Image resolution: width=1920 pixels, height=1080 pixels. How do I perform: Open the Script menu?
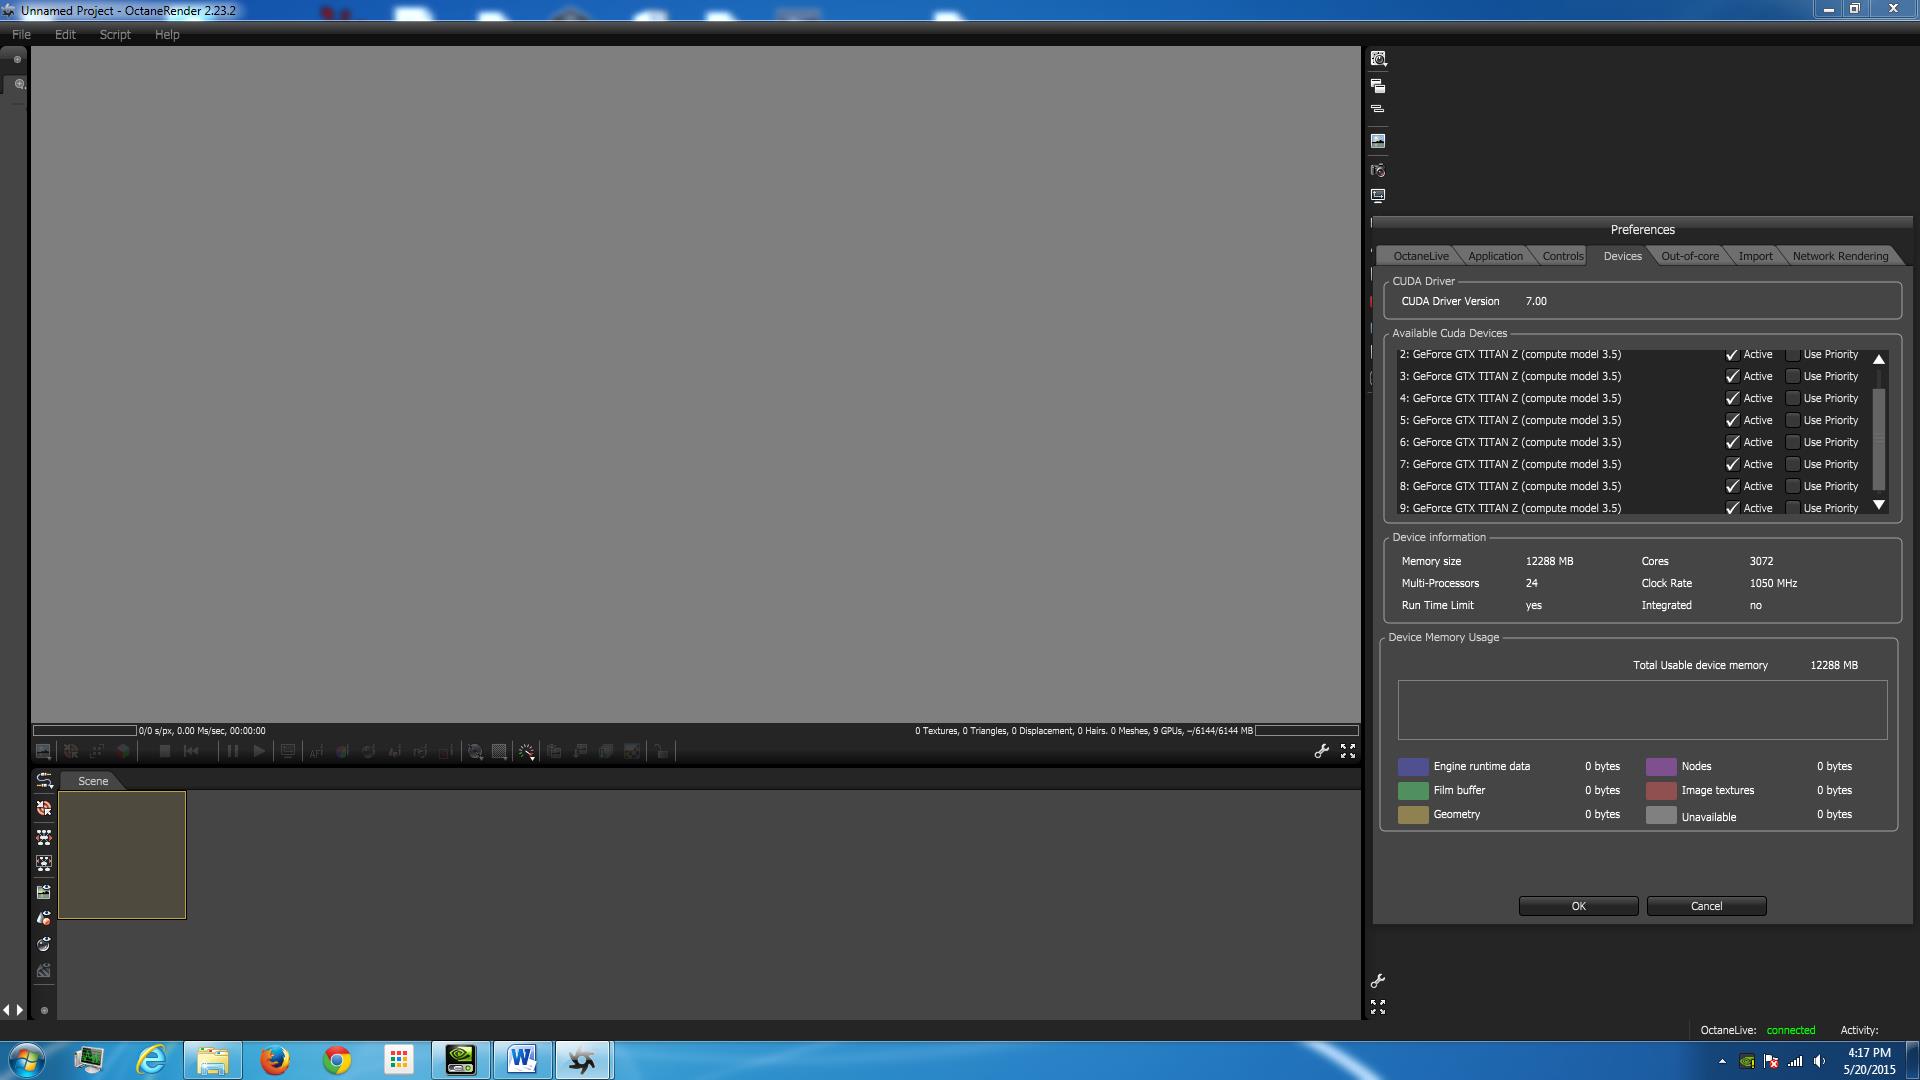[115, 34]
